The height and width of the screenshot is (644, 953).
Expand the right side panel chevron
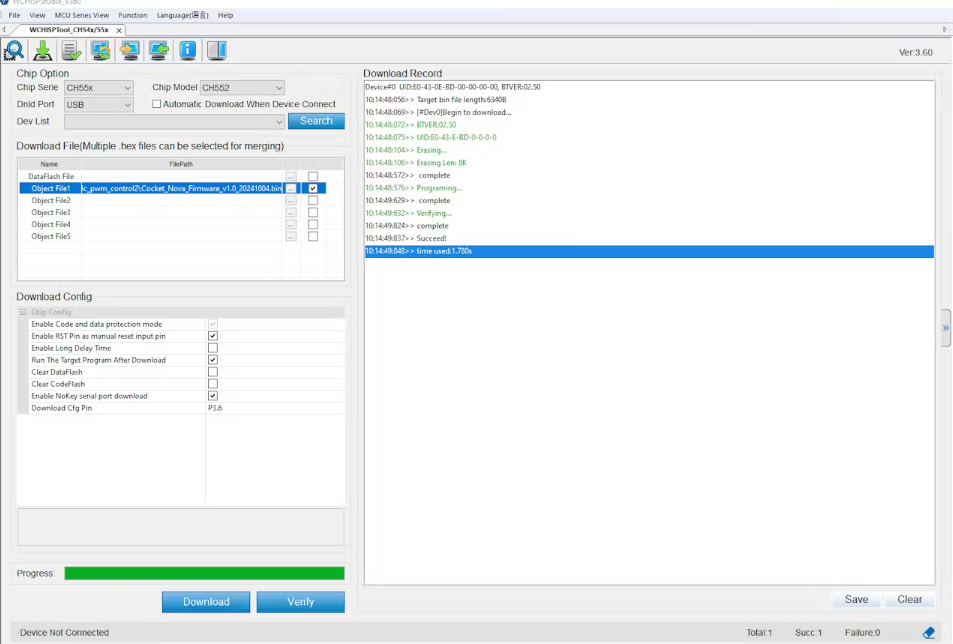[x=946, y=328]
